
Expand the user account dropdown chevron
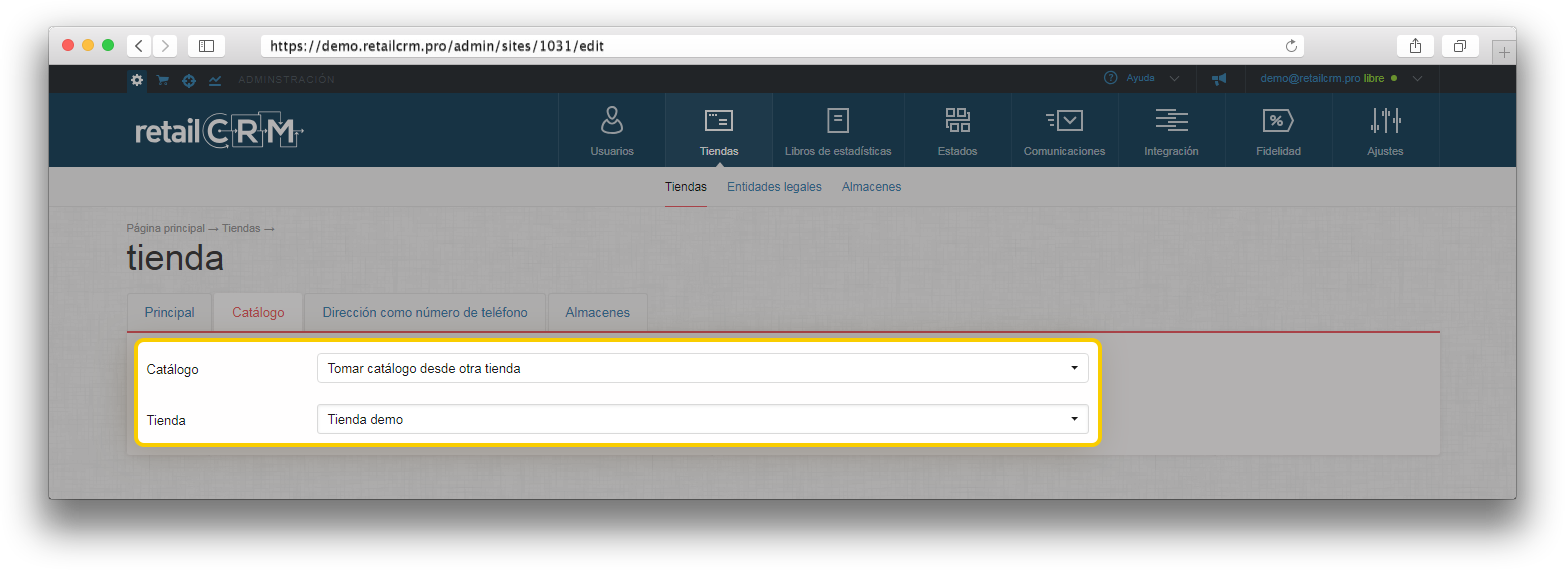point(1417,78)
